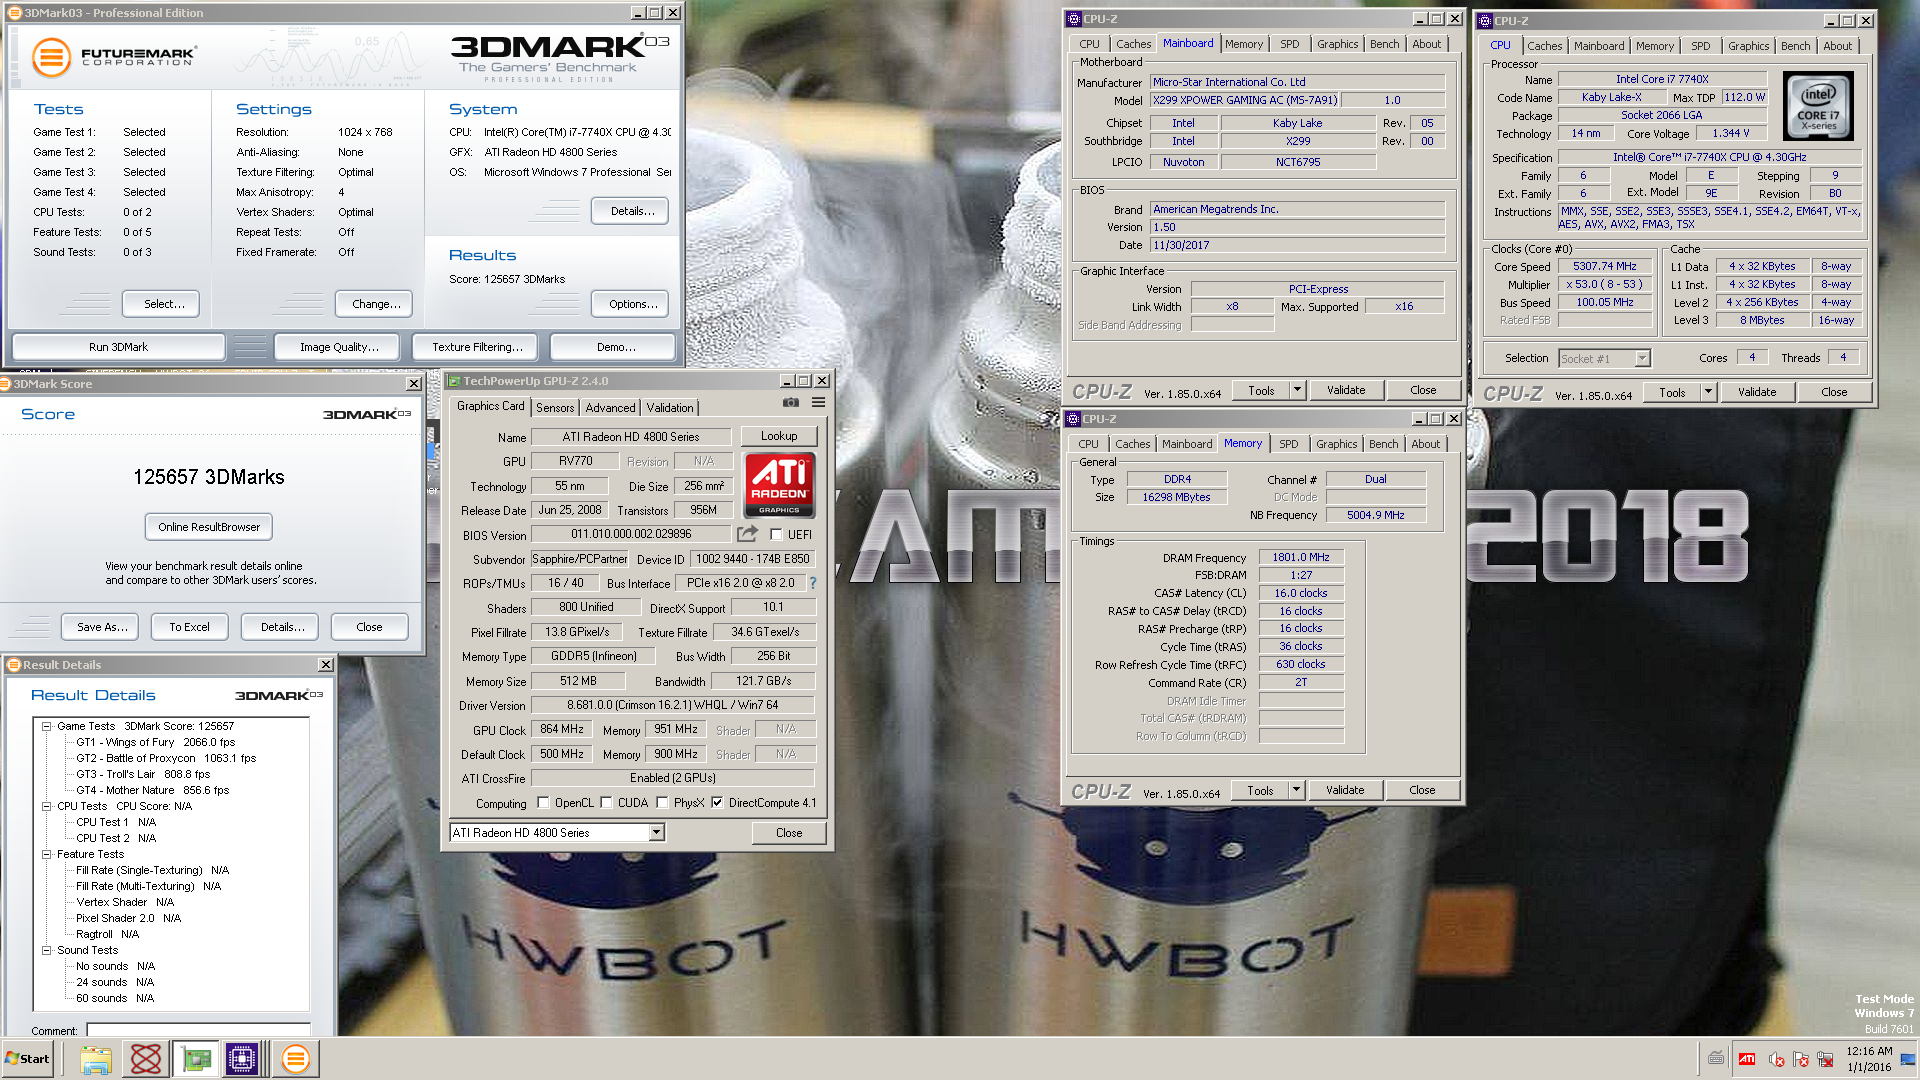Click the system Details button in 3DMark03

coord(632,211)
